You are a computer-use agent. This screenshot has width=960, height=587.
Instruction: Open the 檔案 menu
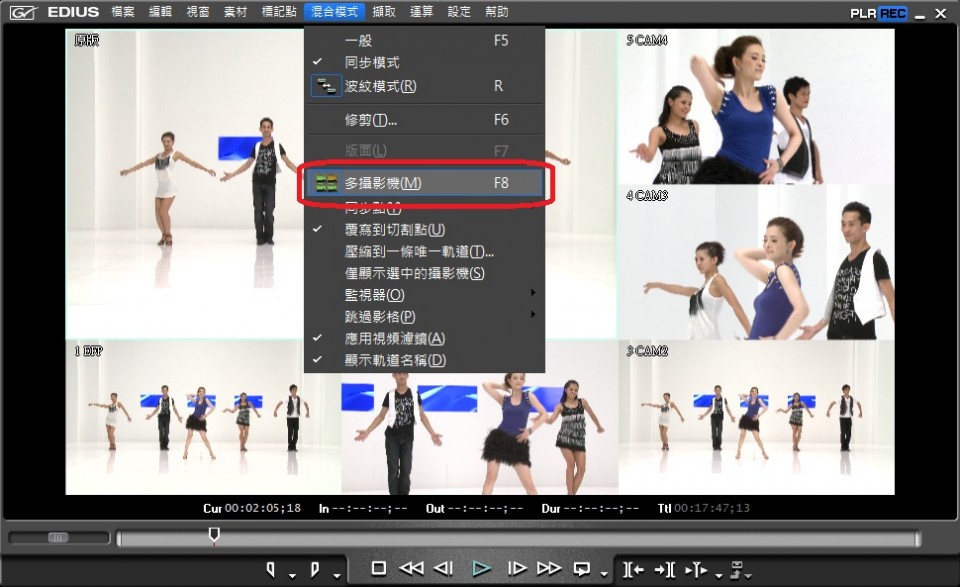[122, 12]
